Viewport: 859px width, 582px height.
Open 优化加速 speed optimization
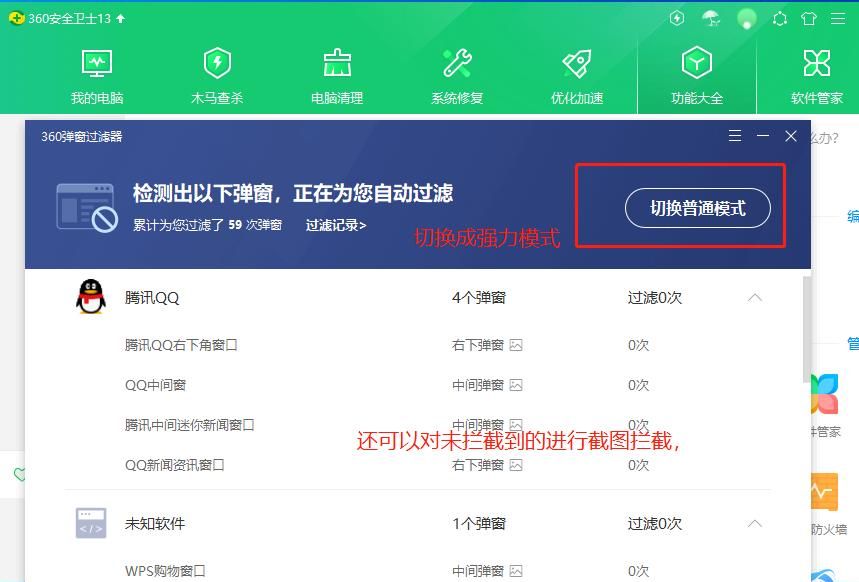point(577,73)
